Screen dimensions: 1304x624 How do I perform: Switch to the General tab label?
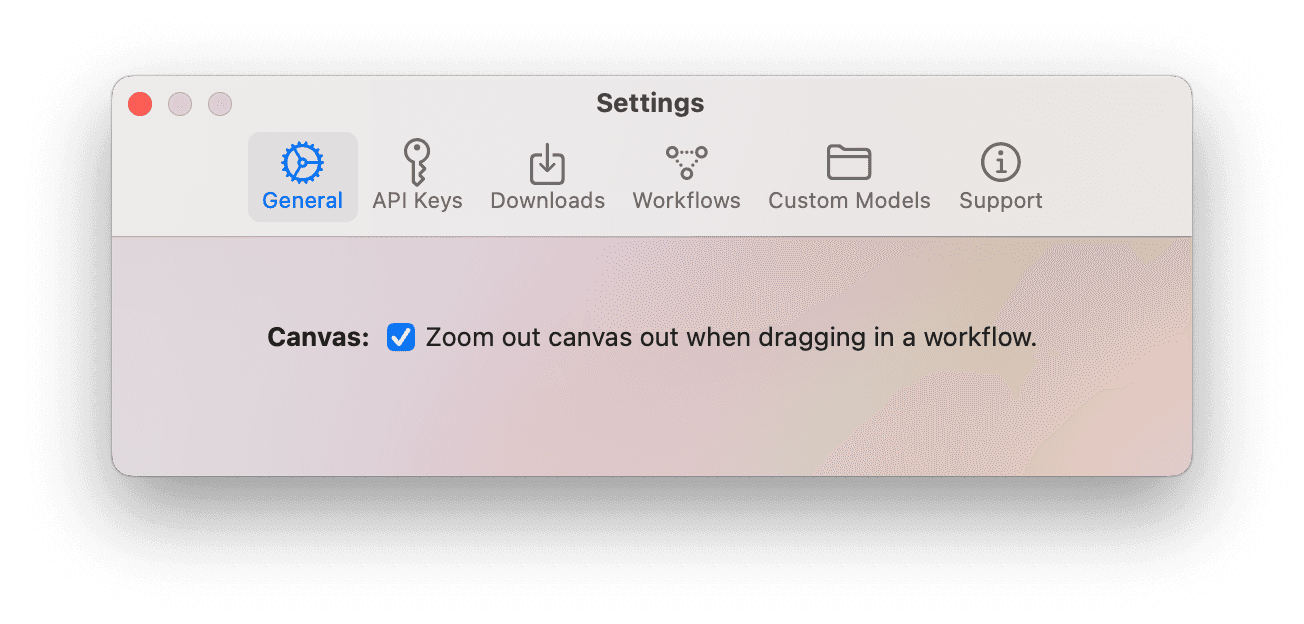point(302,200)
